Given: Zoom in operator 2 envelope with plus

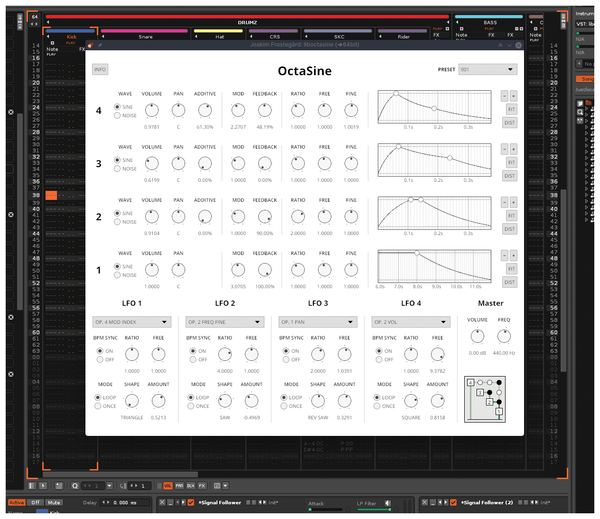Looking at the screenshot, I should coord(513,202).
